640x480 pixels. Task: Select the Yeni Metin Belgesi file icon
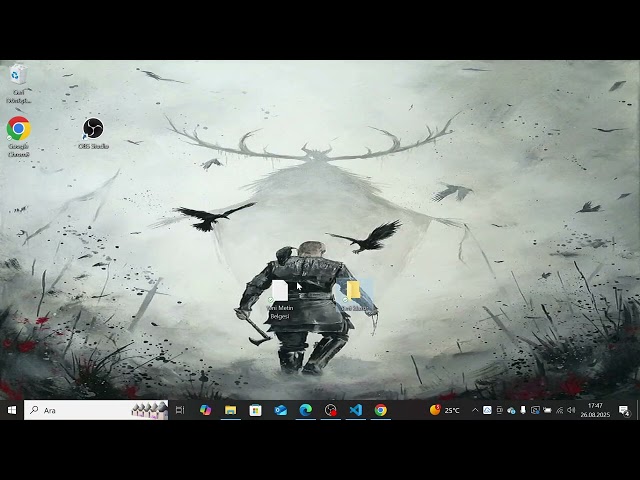click(x=280, y=300)
